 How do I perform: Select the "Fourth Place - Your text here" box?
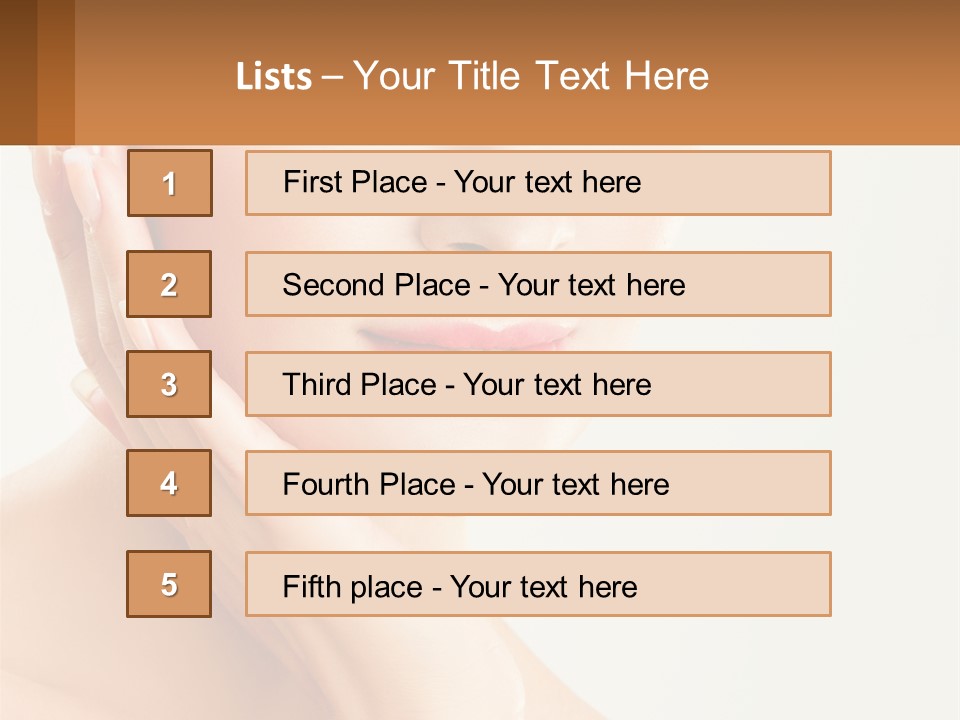(x=538, y=483)
